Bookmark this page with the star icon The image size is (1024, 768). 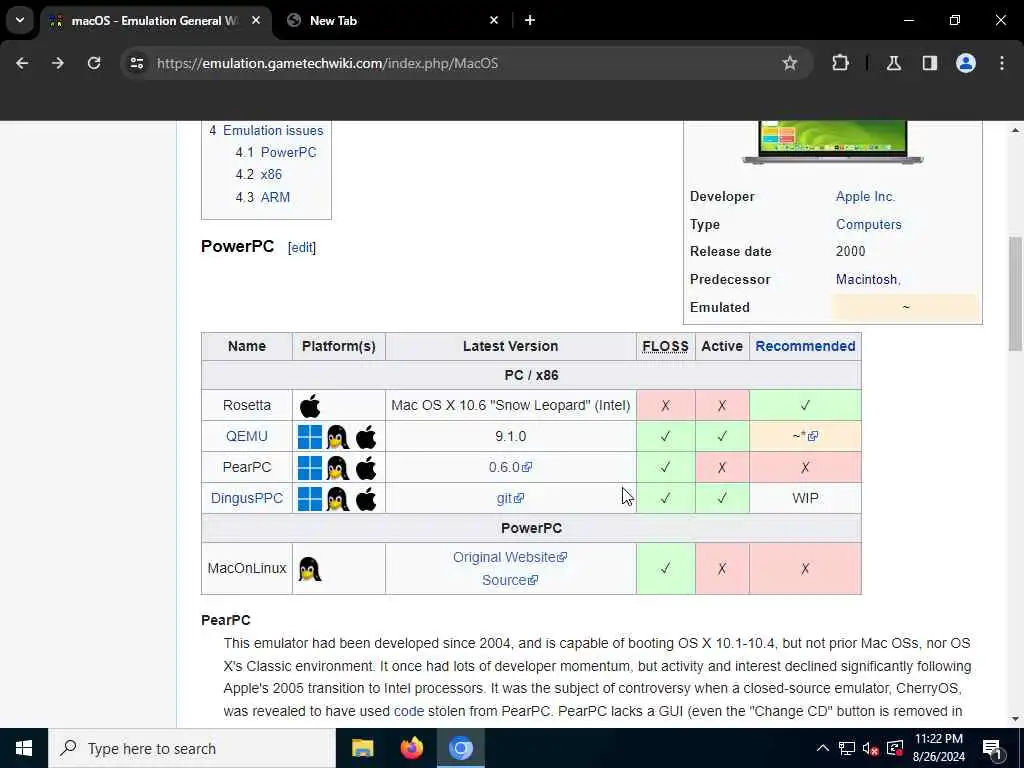(790, 63)
